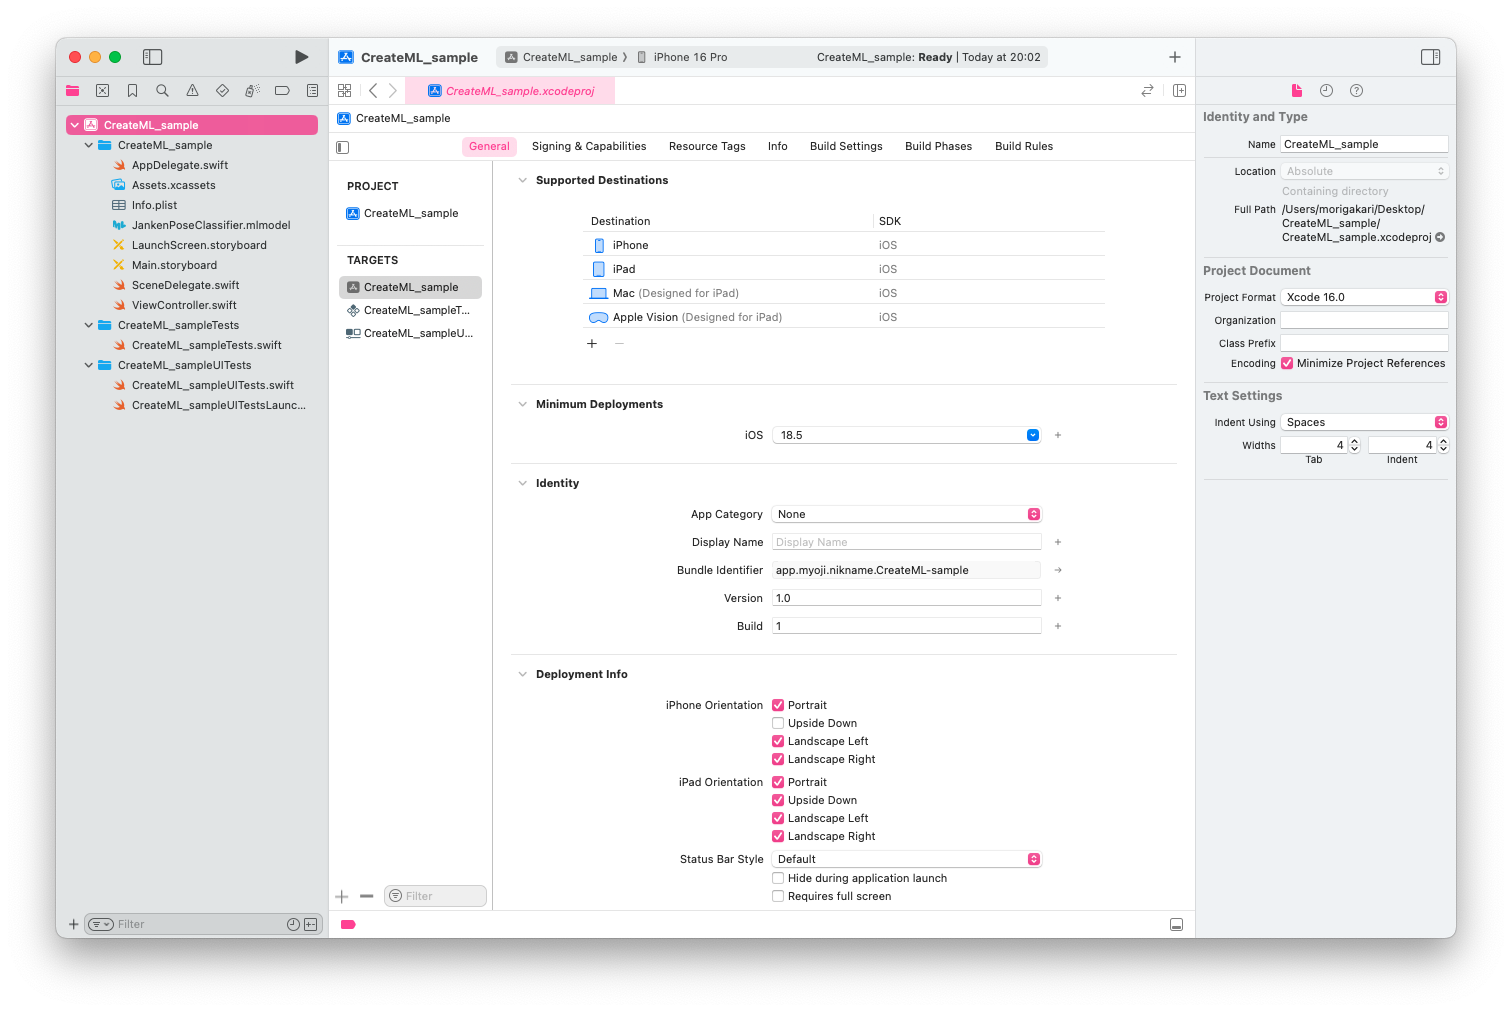Viewport: 1512px width, 1012px height.
Task: Open the Issue navigator warning icon
Action: [x=192, y=91]
